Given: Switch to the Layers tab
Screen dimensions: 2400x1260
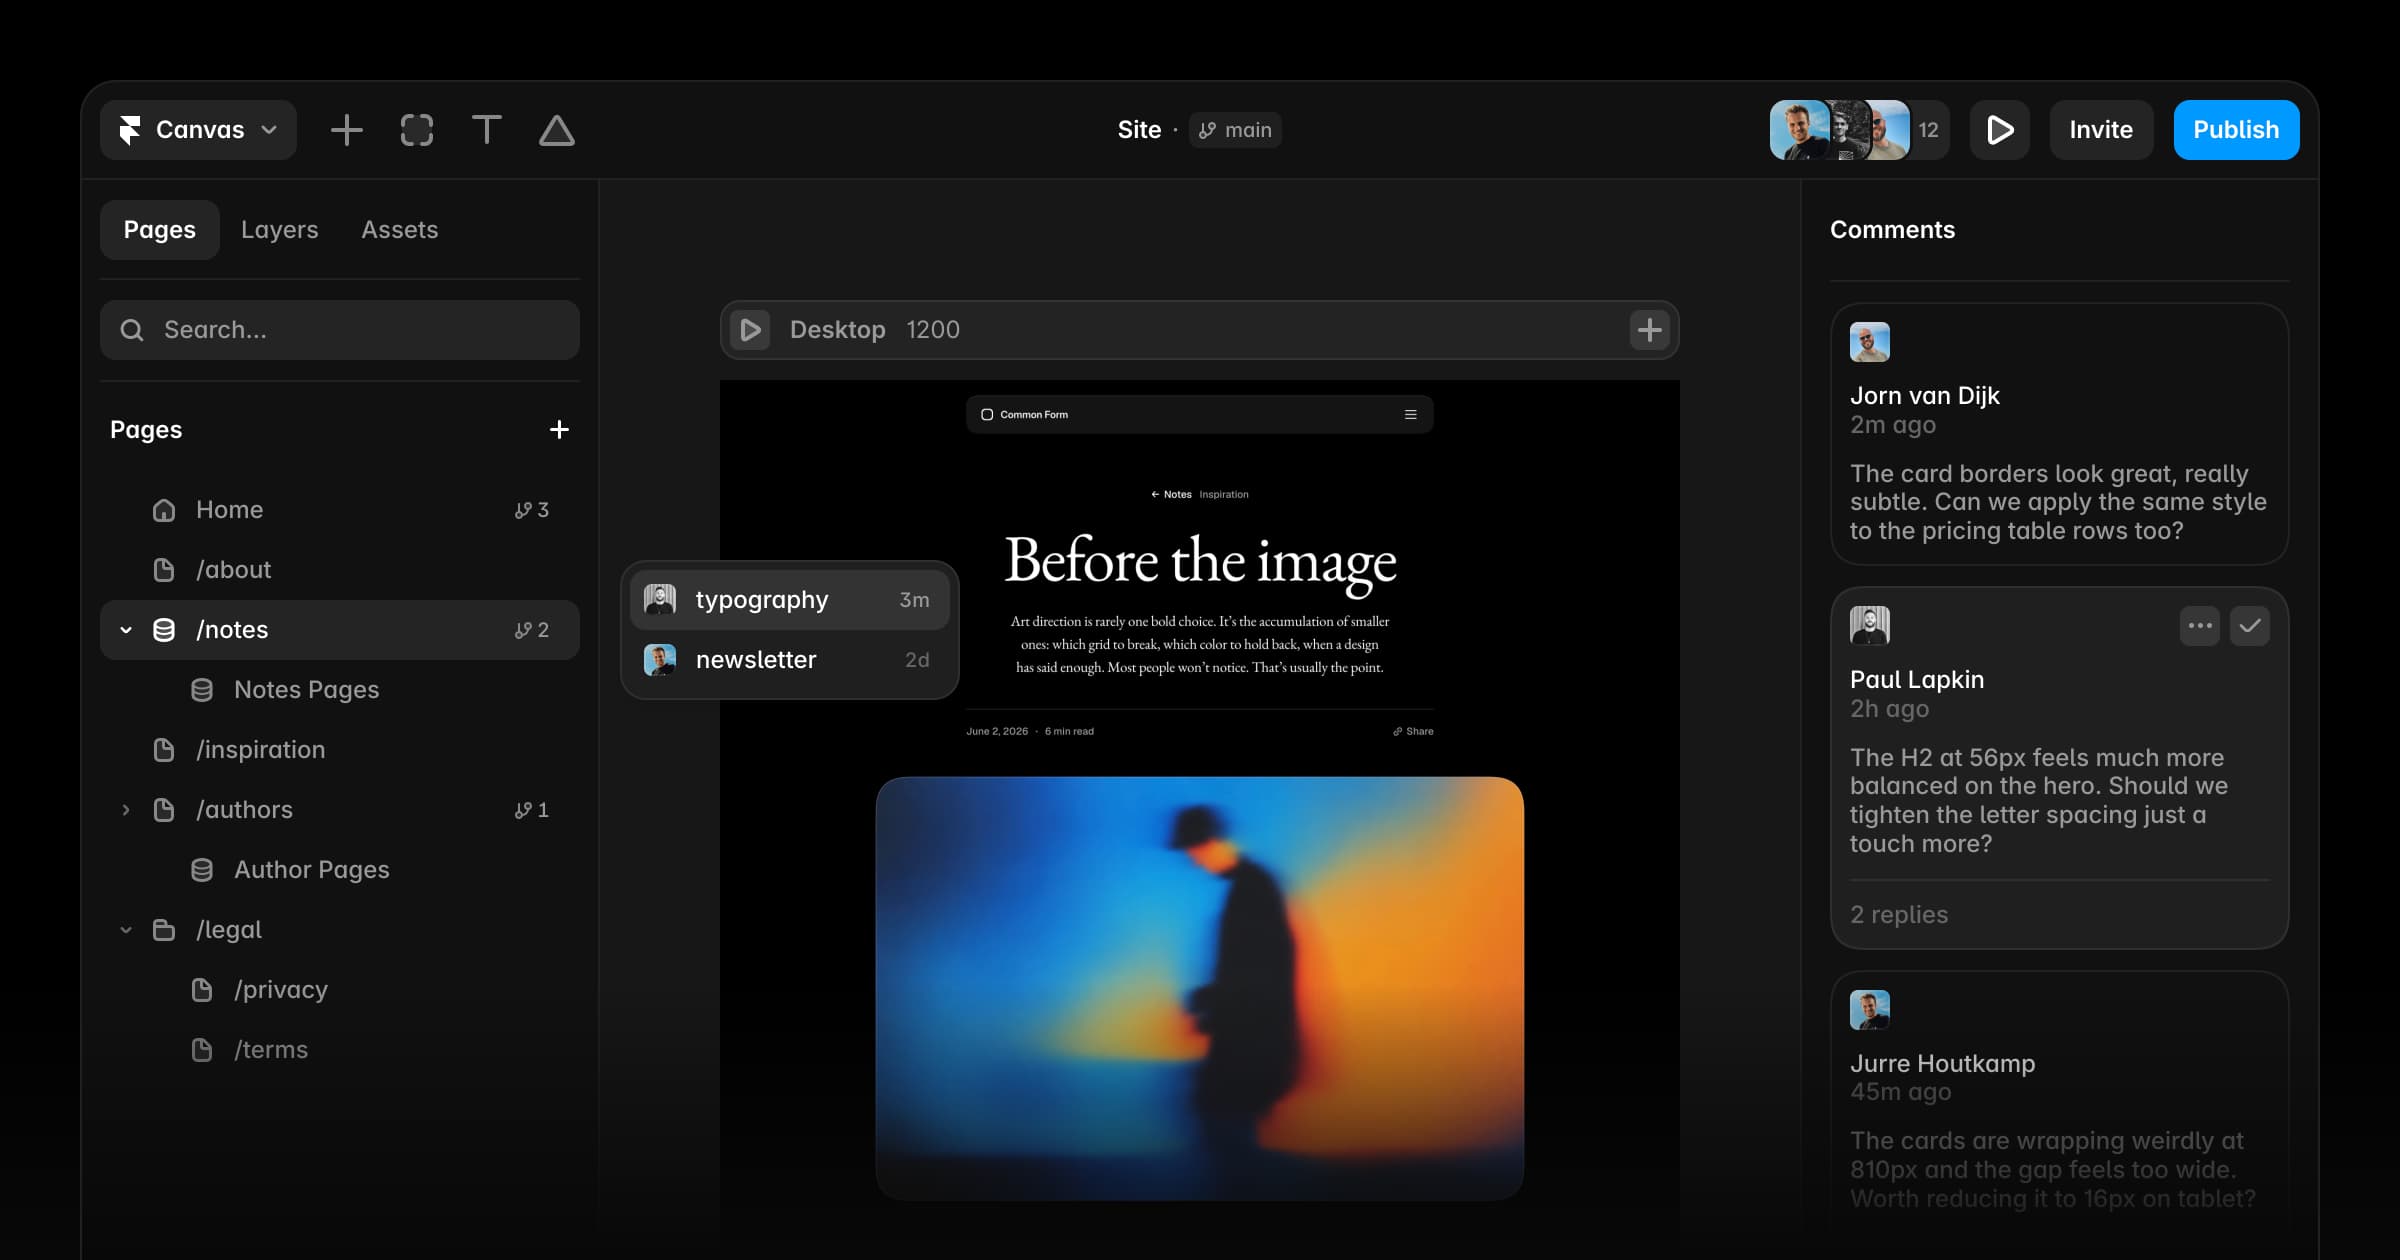Looking at the screenshot, I should point(280,230).
